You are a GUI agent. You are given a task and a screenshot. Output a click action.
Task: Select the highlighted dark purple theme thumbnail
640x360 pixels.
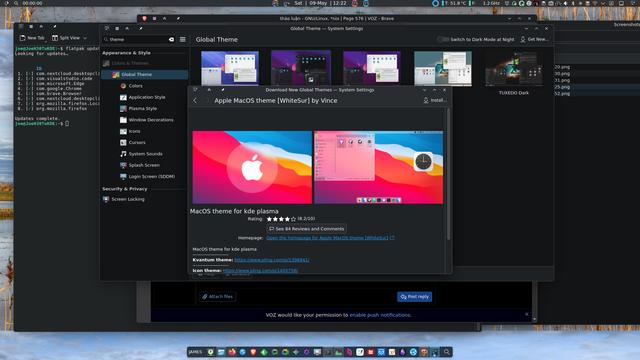[x=301, y=68]
